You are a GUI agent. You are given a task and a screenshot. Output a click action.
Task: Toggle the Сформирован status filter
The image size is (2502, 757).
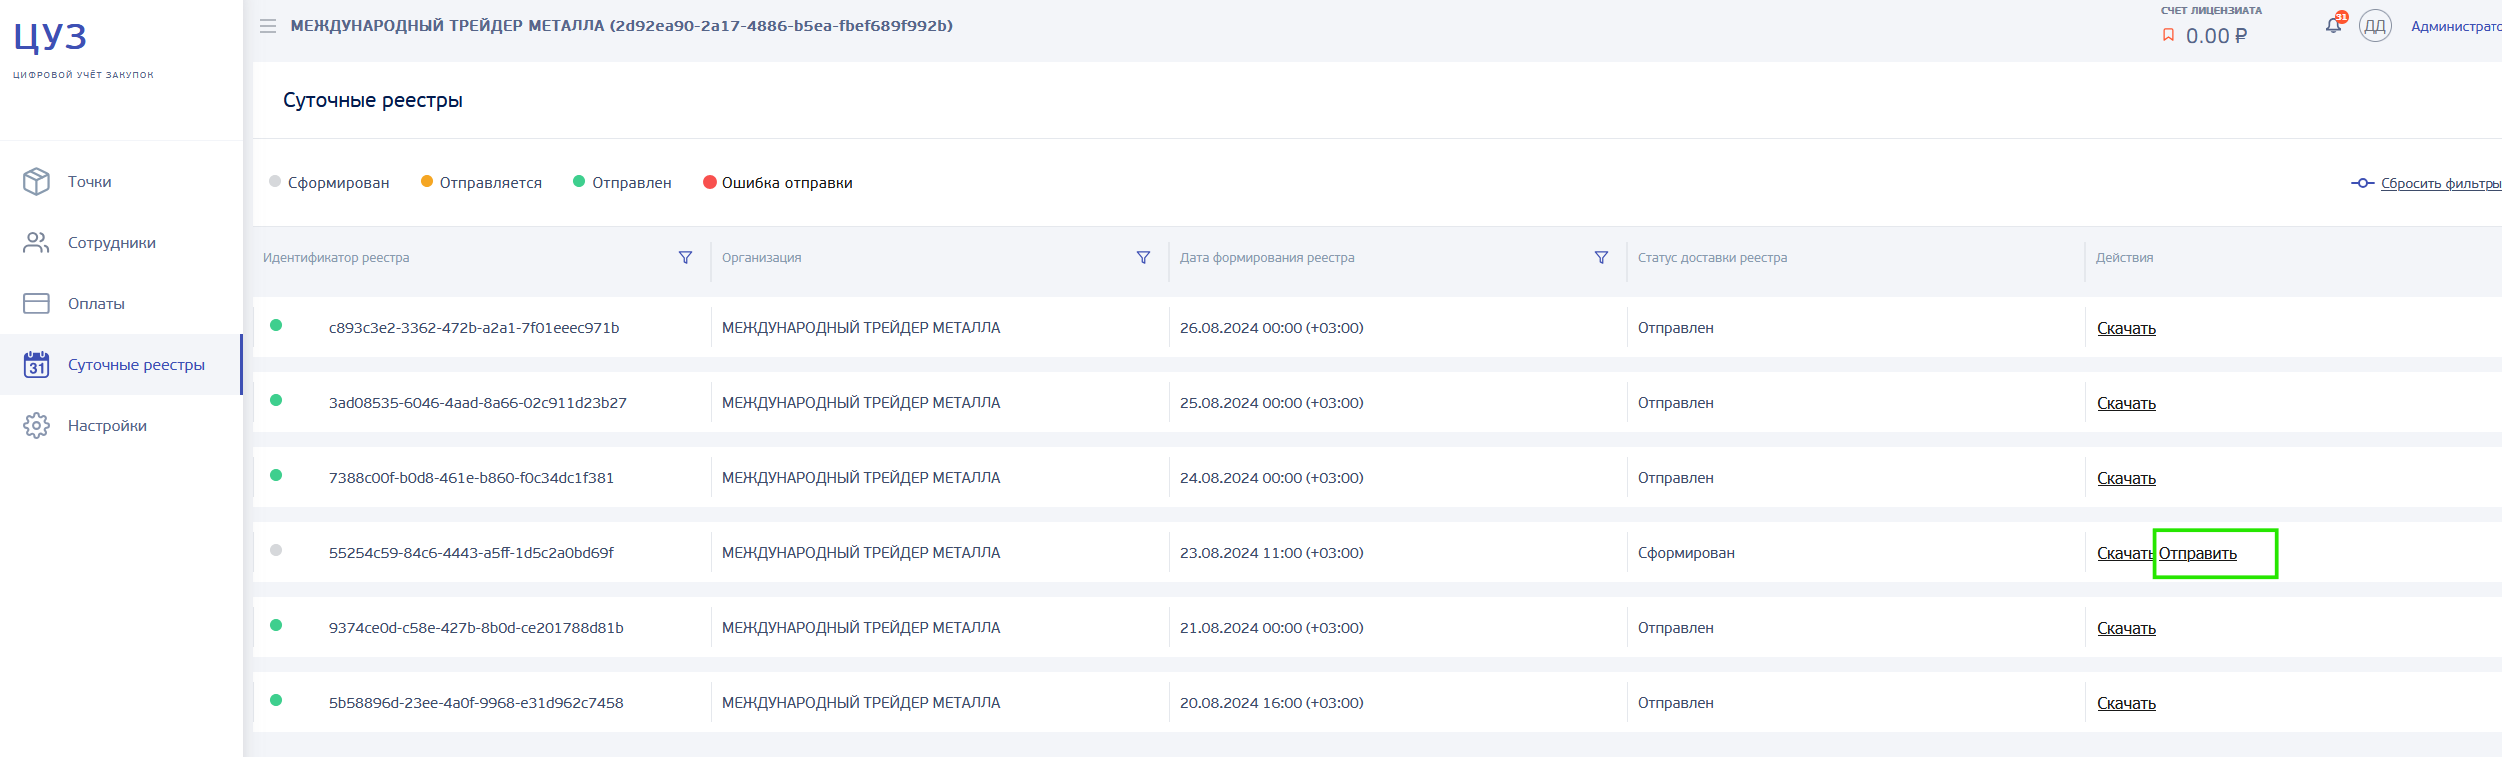pyautogui.click(x=329, y=182)
